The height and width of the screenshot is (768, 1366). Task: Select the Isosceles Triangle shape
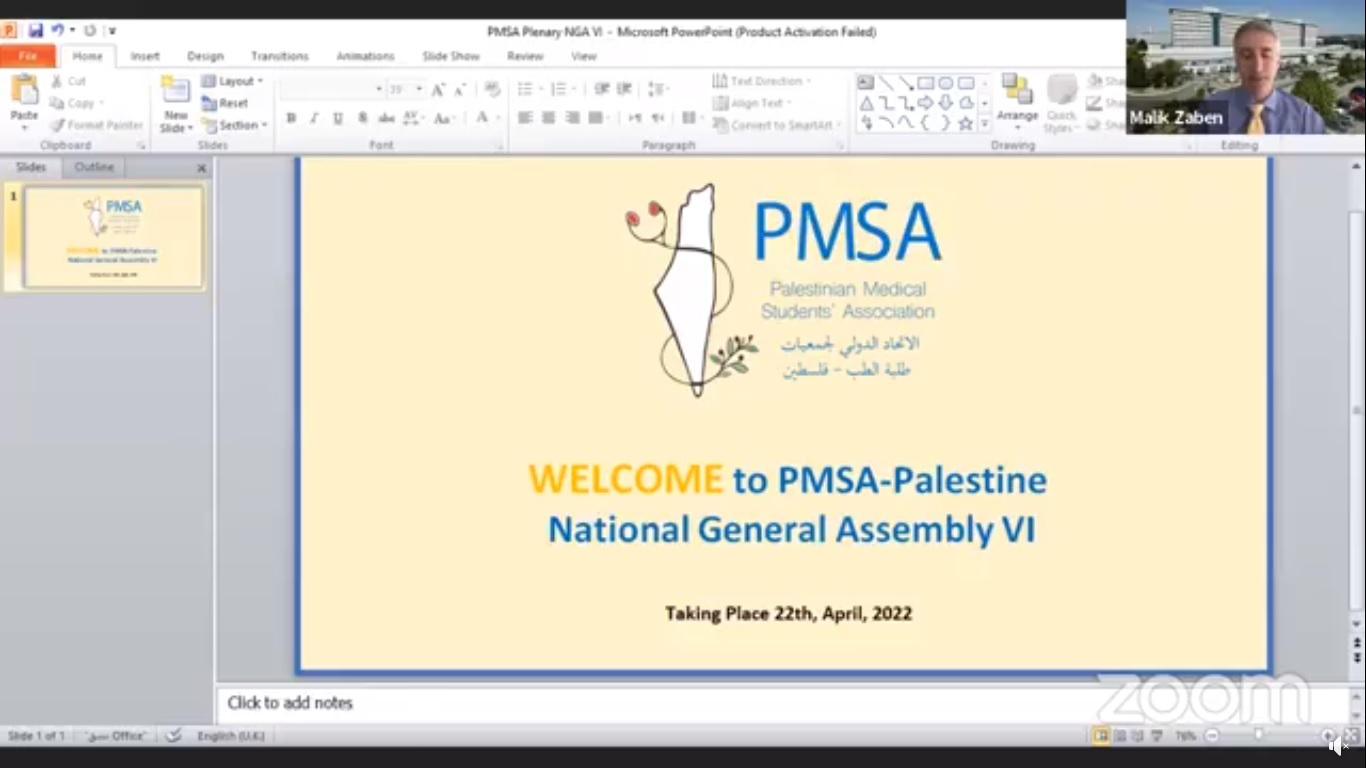tap(866, 103)
